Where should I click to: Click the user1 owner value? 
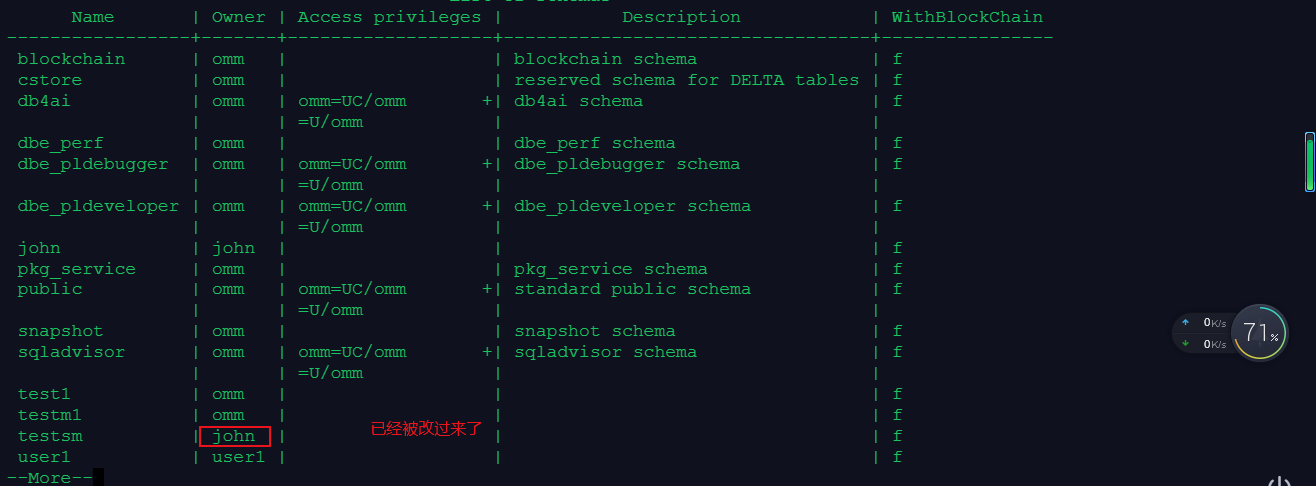(x=239, y=457)
